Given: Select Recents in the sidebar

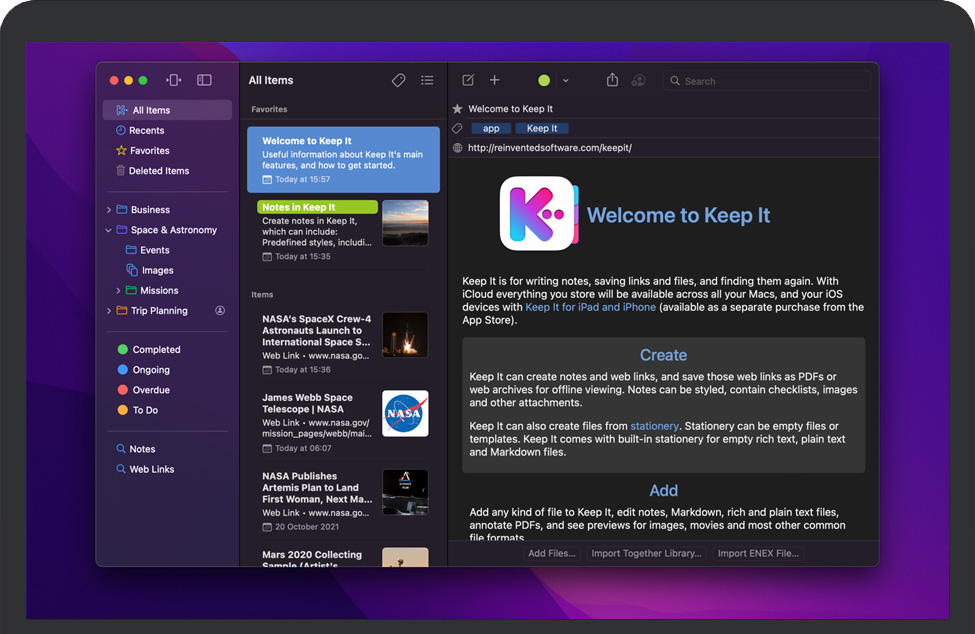Looking at the screenshot, I should (x=146, y=130).
